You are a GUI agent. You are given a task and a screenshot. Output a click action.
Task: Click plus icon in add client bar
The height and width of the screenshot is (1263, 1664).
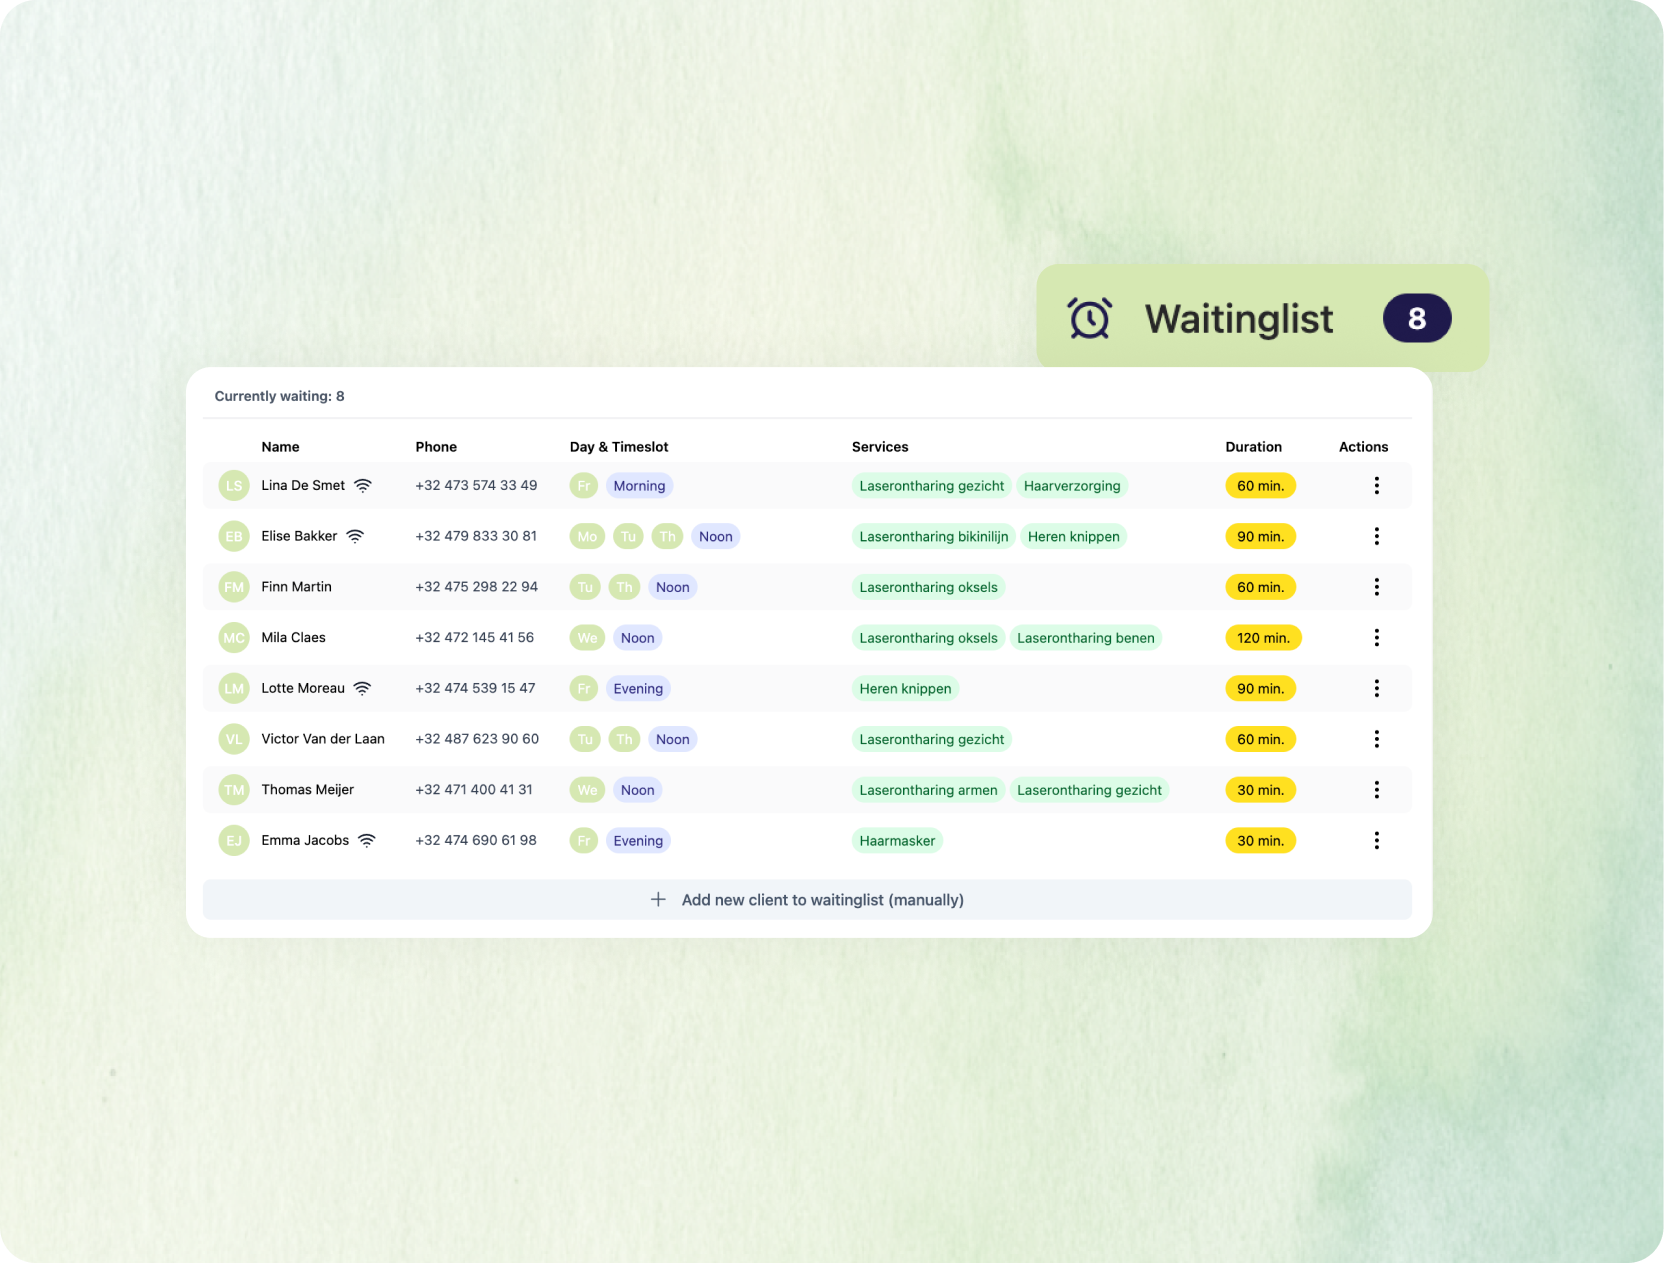pyautogui.click(x=658, y=899)
